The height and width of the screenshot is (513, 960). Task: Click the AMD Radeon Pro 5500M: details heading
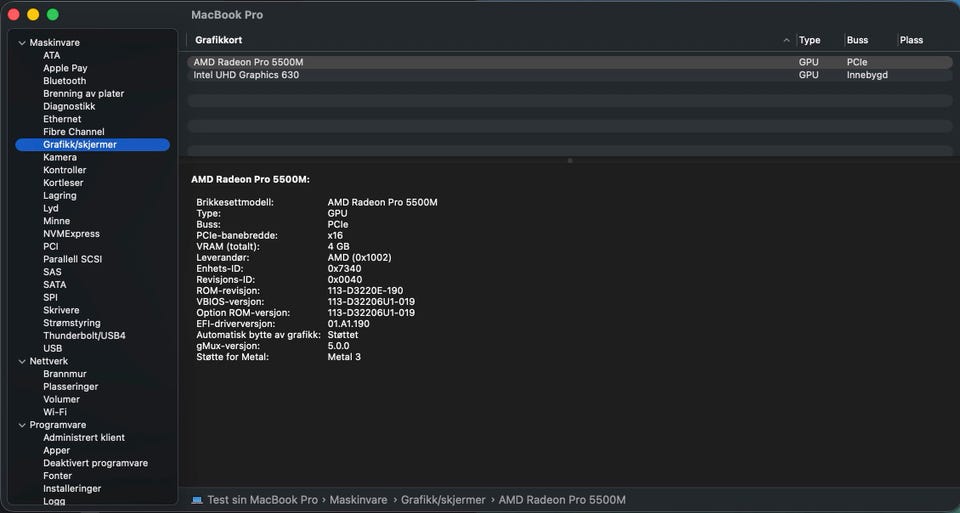pos(250,180)
